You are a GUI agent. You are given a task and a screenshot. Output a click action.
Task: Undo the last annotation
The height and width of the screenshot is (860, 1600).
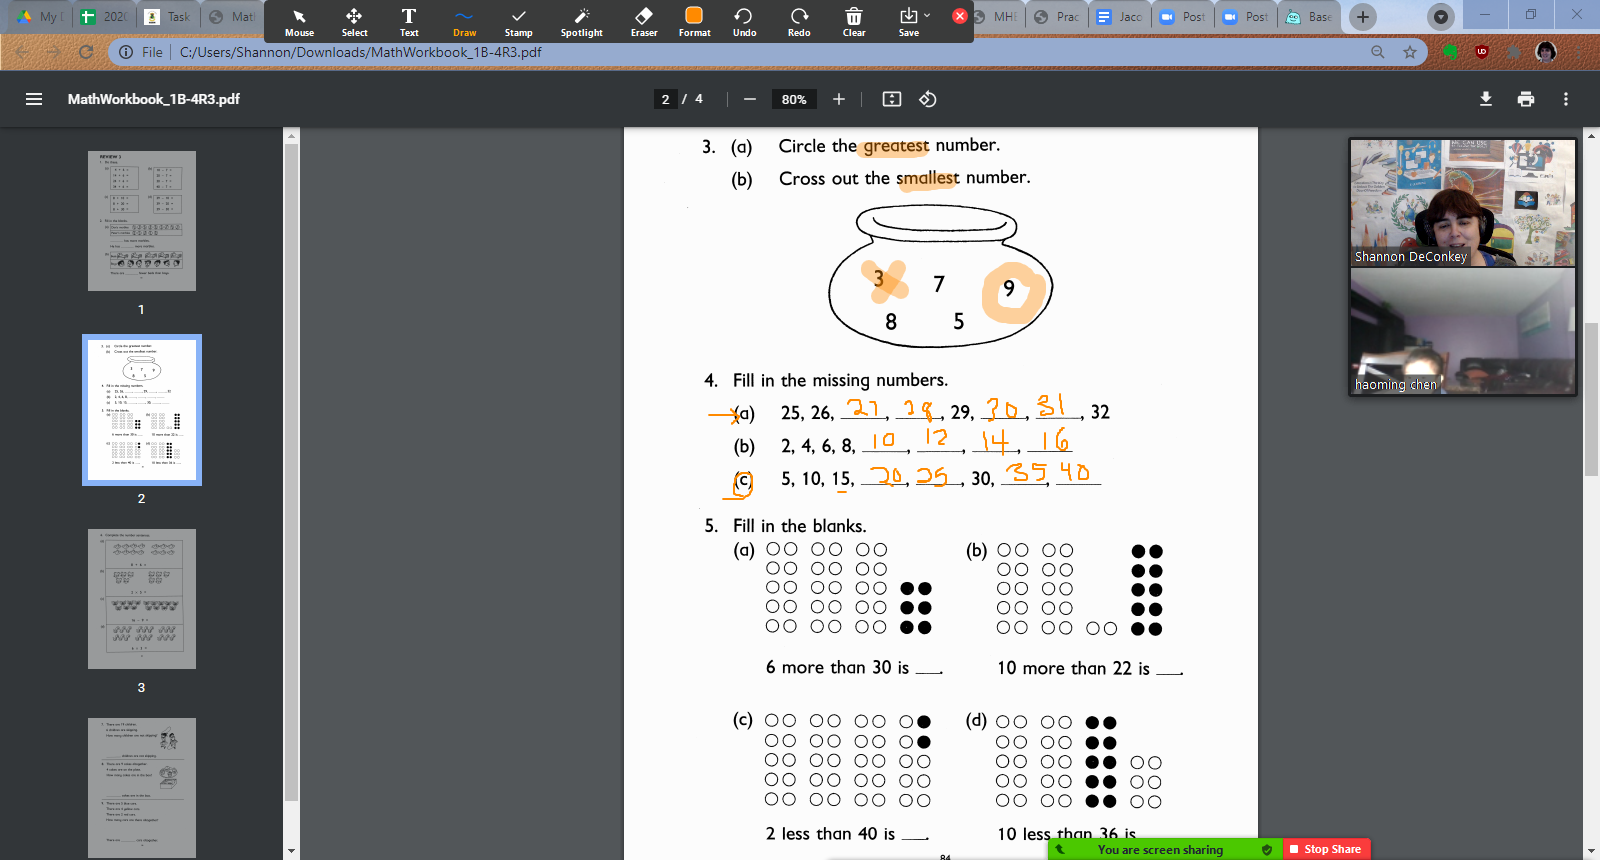pyautogui.click(x=744, y=22)
